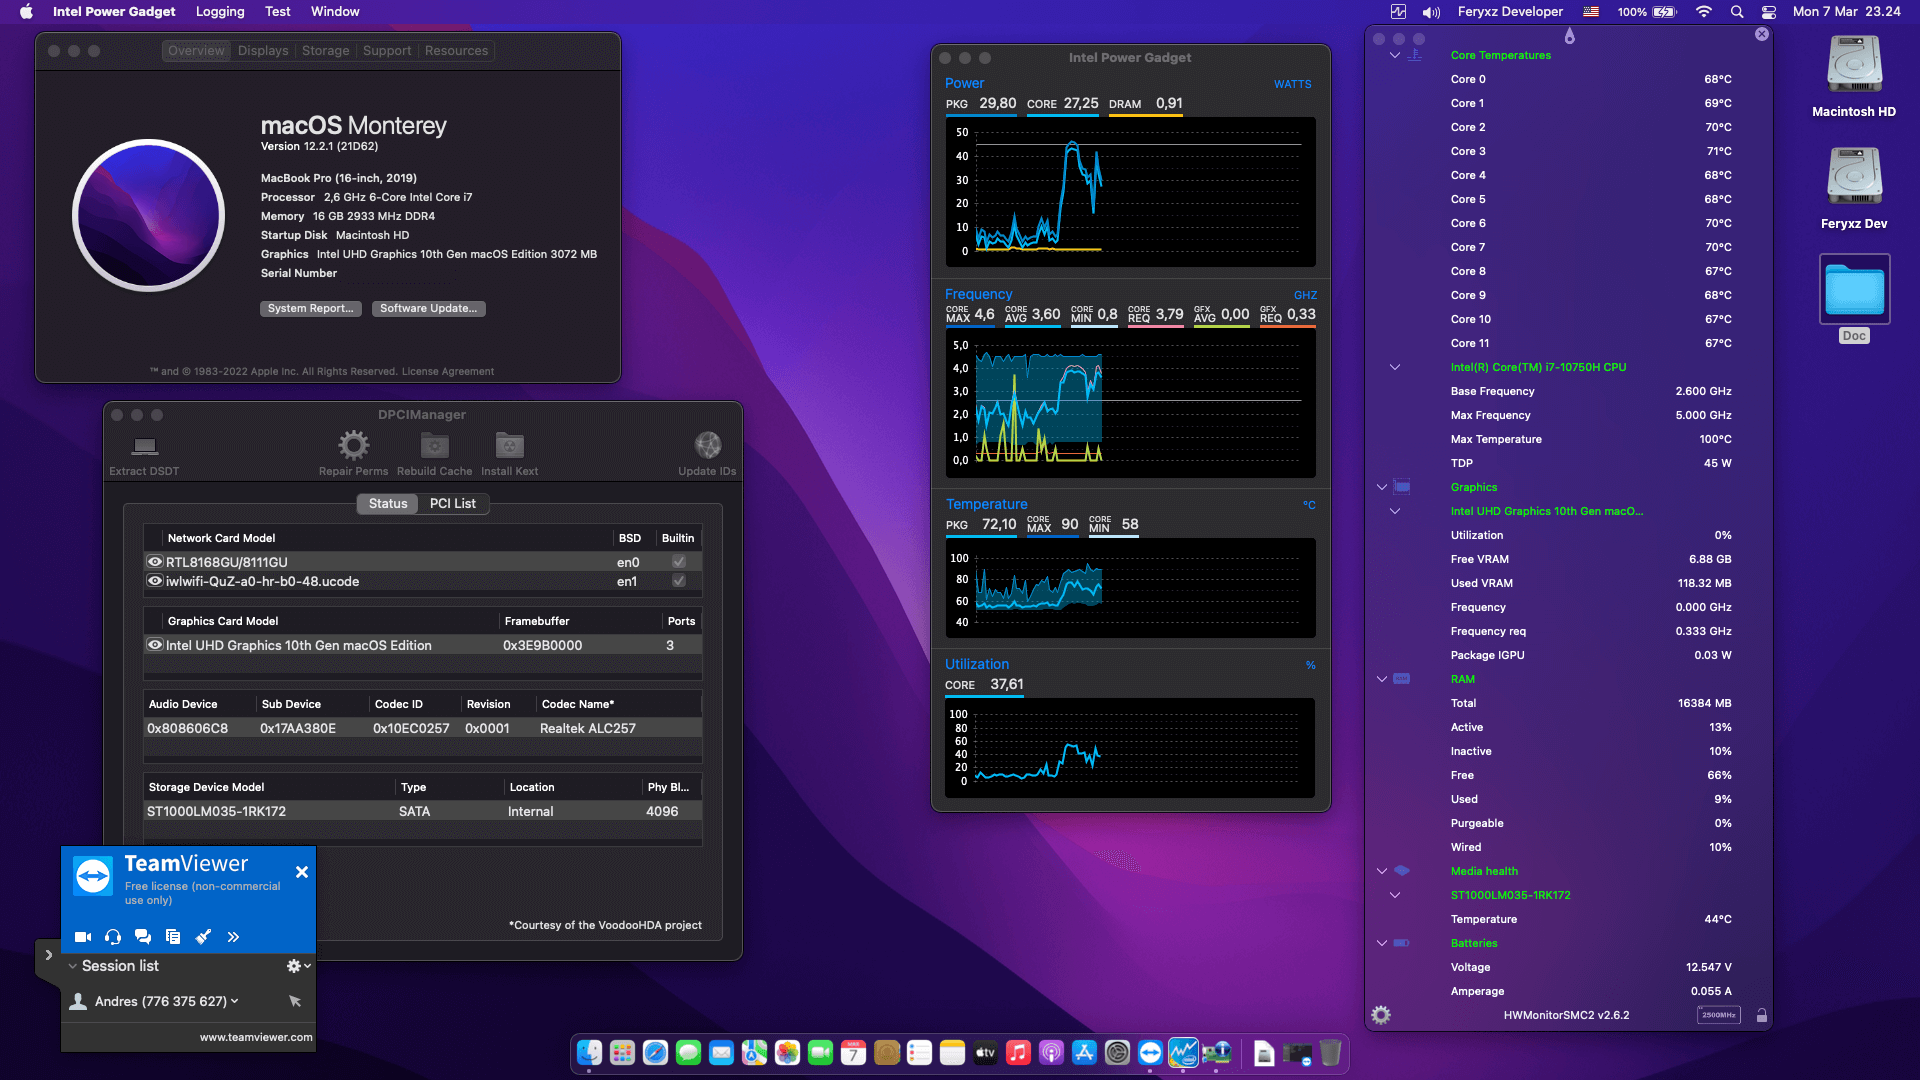Open the License Agreement link
The width and height of the screenshot is (1920, 1080).
(447, 371)
